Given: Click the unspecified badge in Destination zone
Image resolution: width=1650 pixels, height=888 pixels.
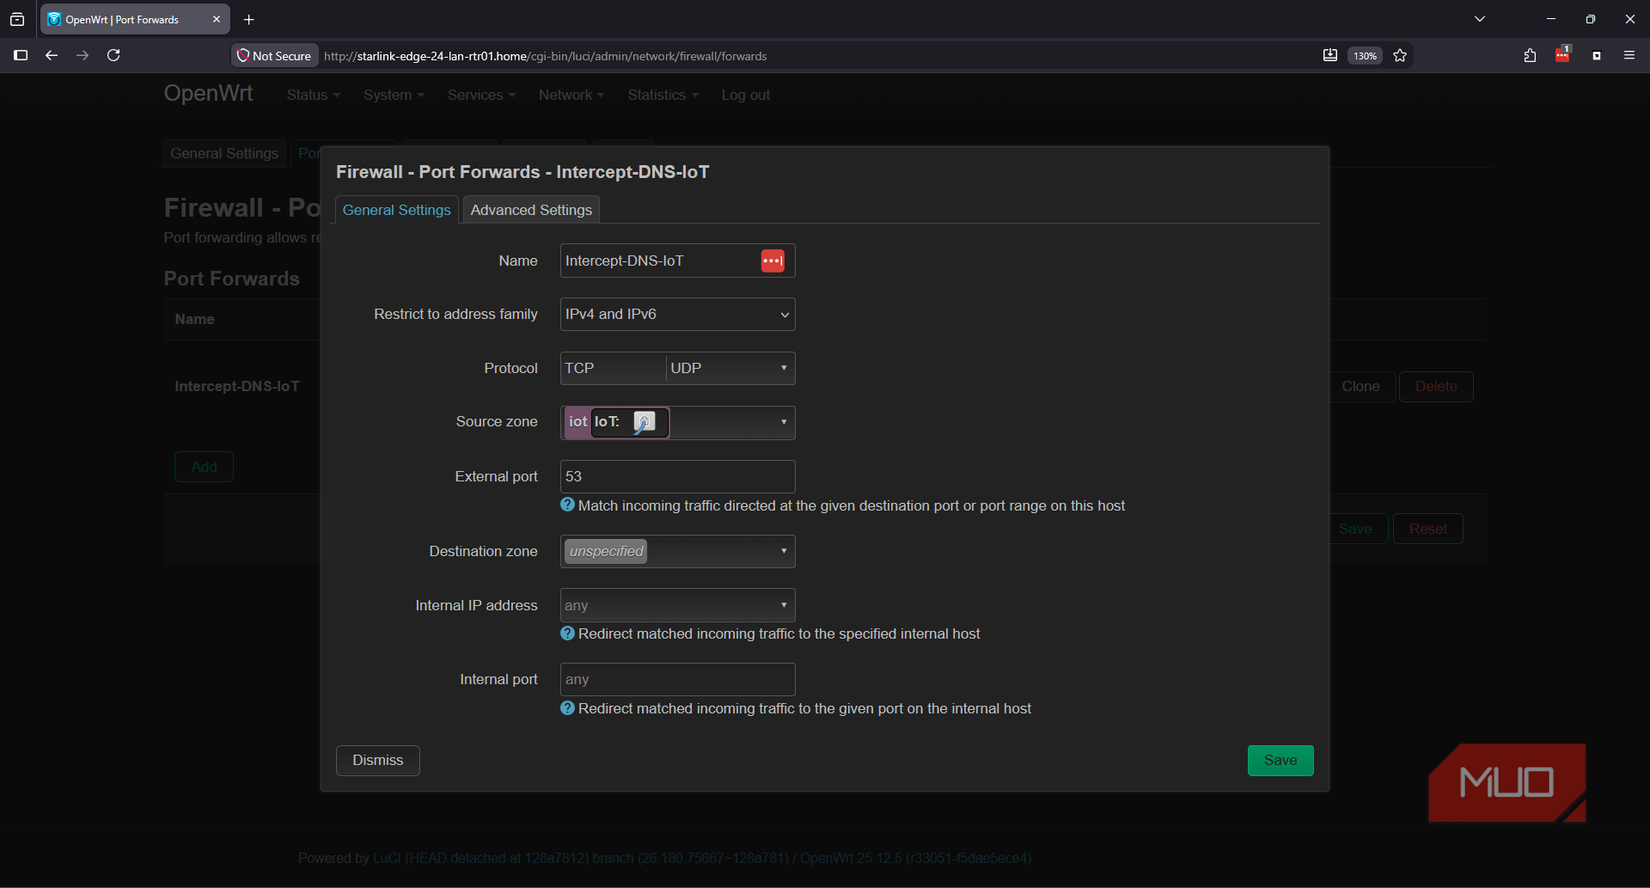Looking at the screenshot, I should coord(606,551).
